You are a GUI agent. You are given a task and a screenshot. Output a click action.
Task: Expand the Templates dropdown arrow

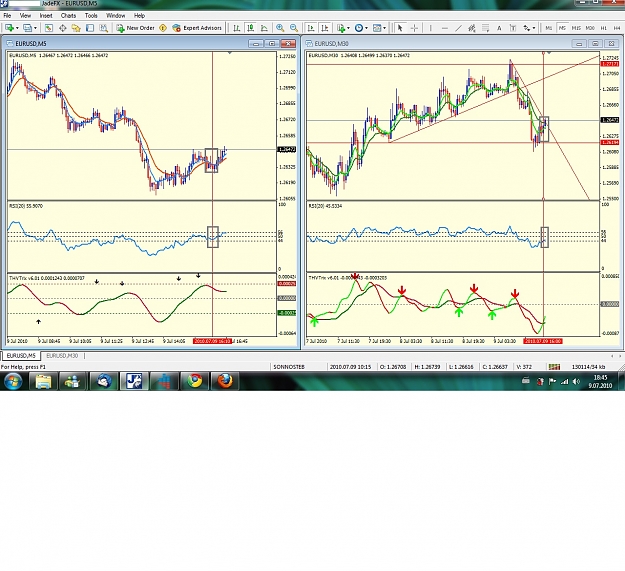(x=384, y=28)
